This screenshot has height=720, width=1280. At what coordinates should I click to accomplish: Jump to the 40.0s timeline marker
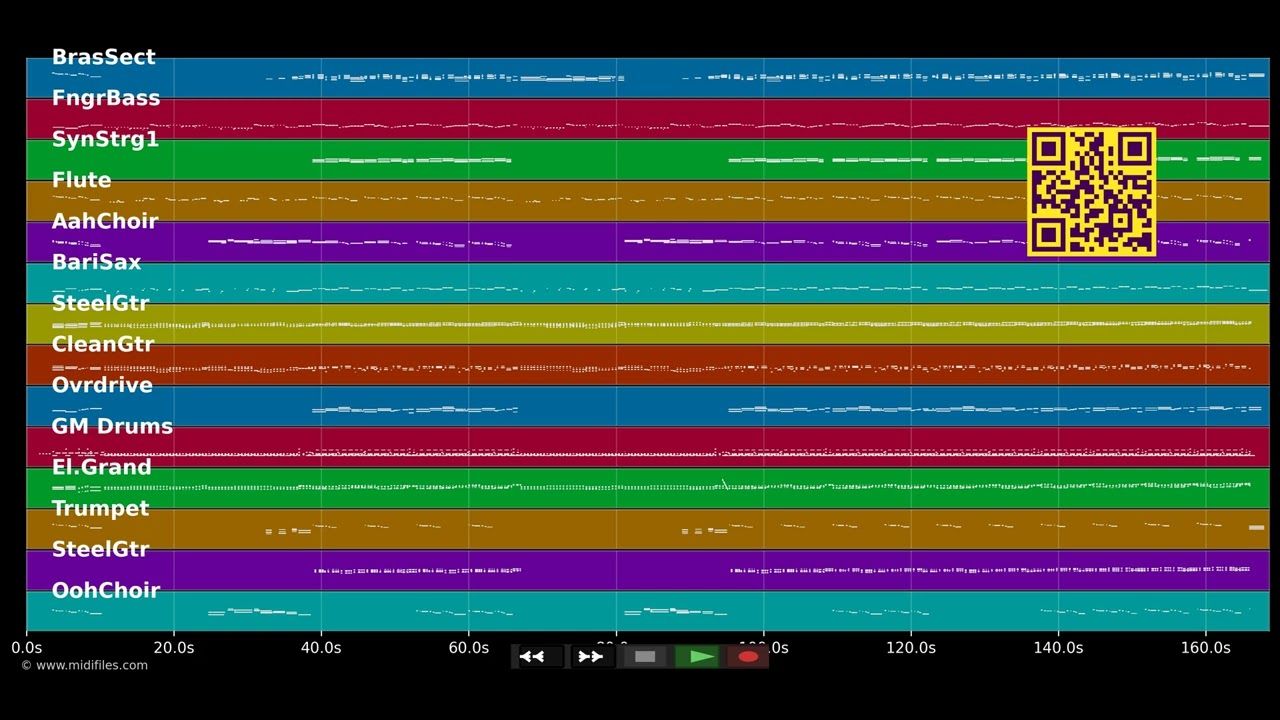tap(320, 648)
